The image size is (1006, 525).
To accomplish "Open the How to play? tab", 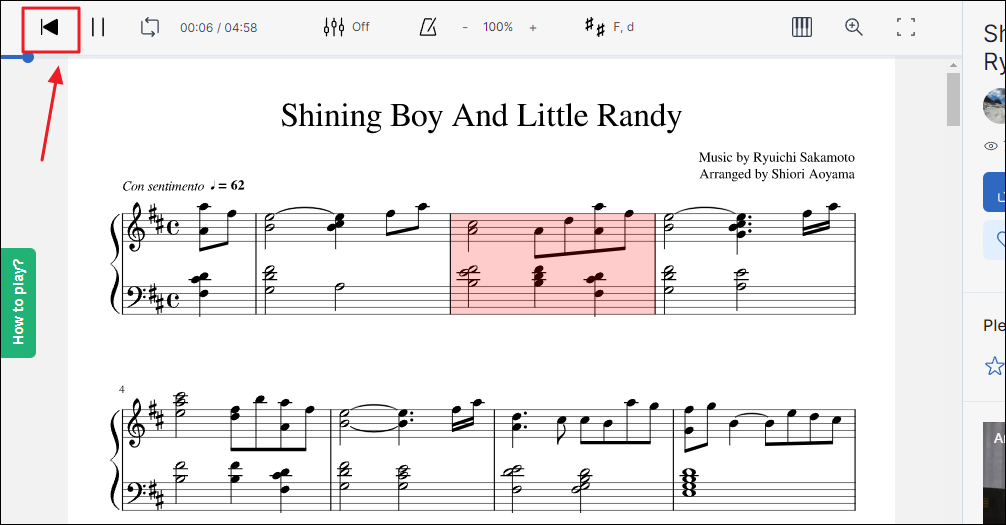I will point(18,302).
